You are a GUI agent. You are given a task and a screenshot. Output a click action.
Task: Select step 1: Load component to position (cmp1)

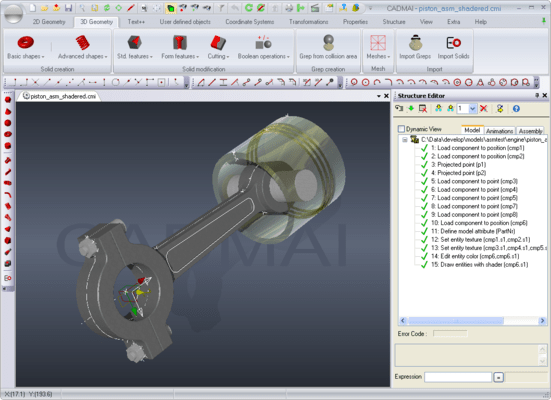coord(477,148)
